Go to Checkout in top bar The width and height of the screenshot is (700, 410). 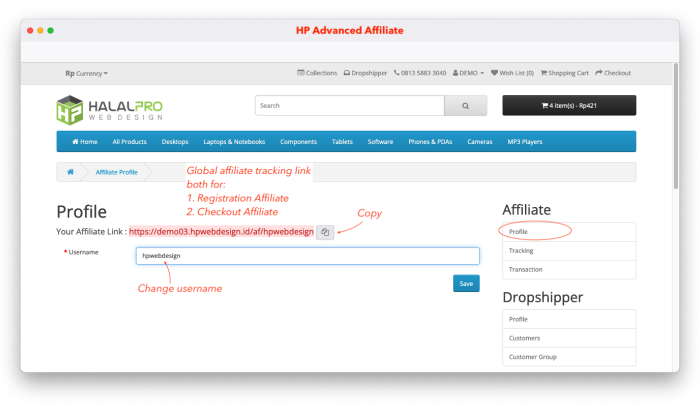613,73
